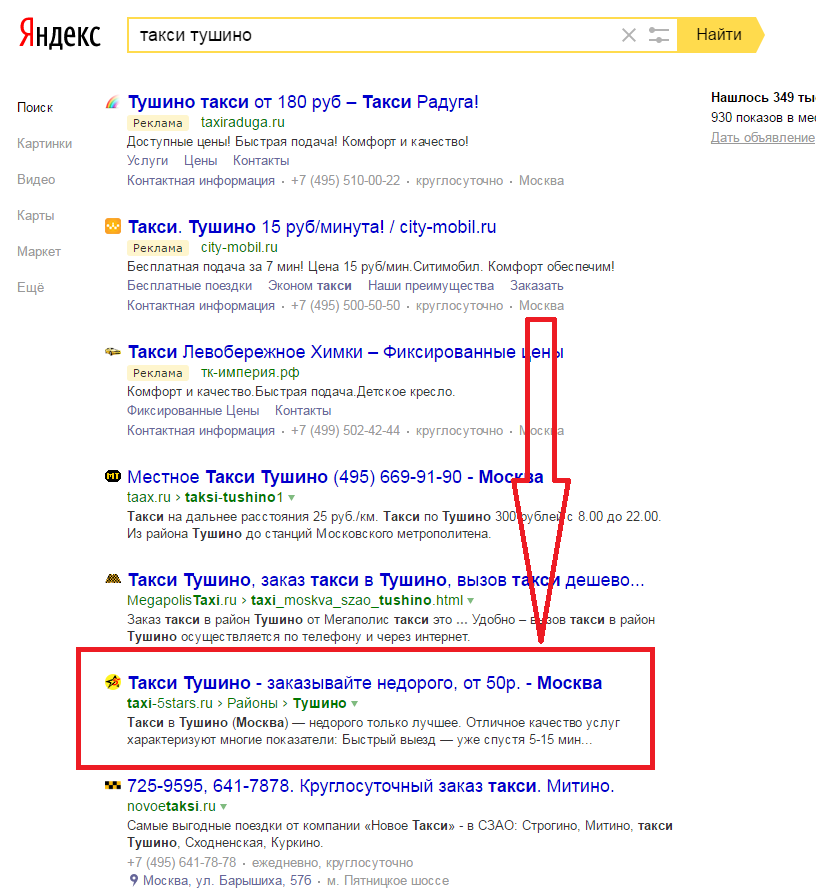Viewport: 816px width, 894px height.
Task: Select the Поиск tab in sidebar
Action: (x=35, y=107)
